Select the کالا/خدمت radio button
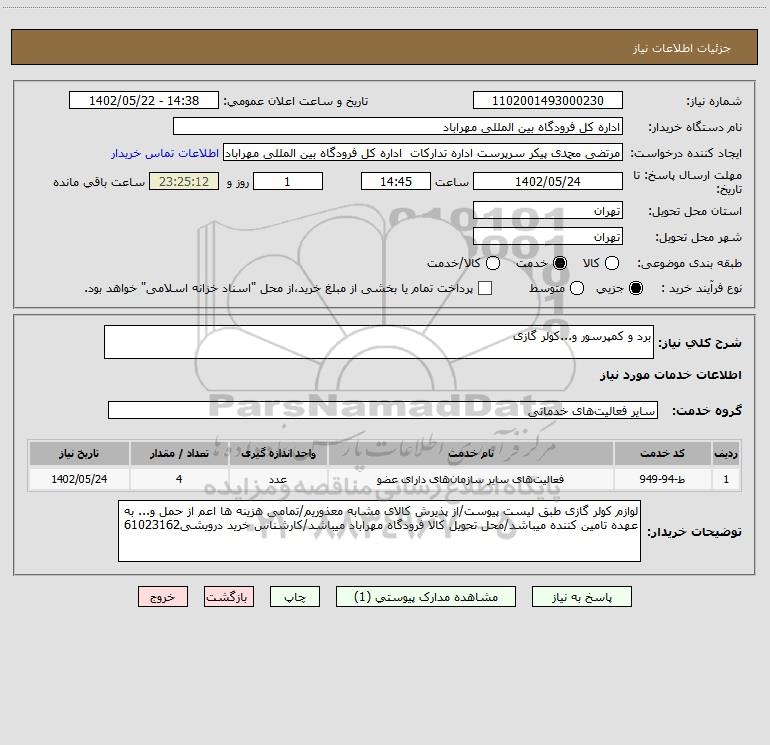The image size is (770, 745). coord(493,263)
